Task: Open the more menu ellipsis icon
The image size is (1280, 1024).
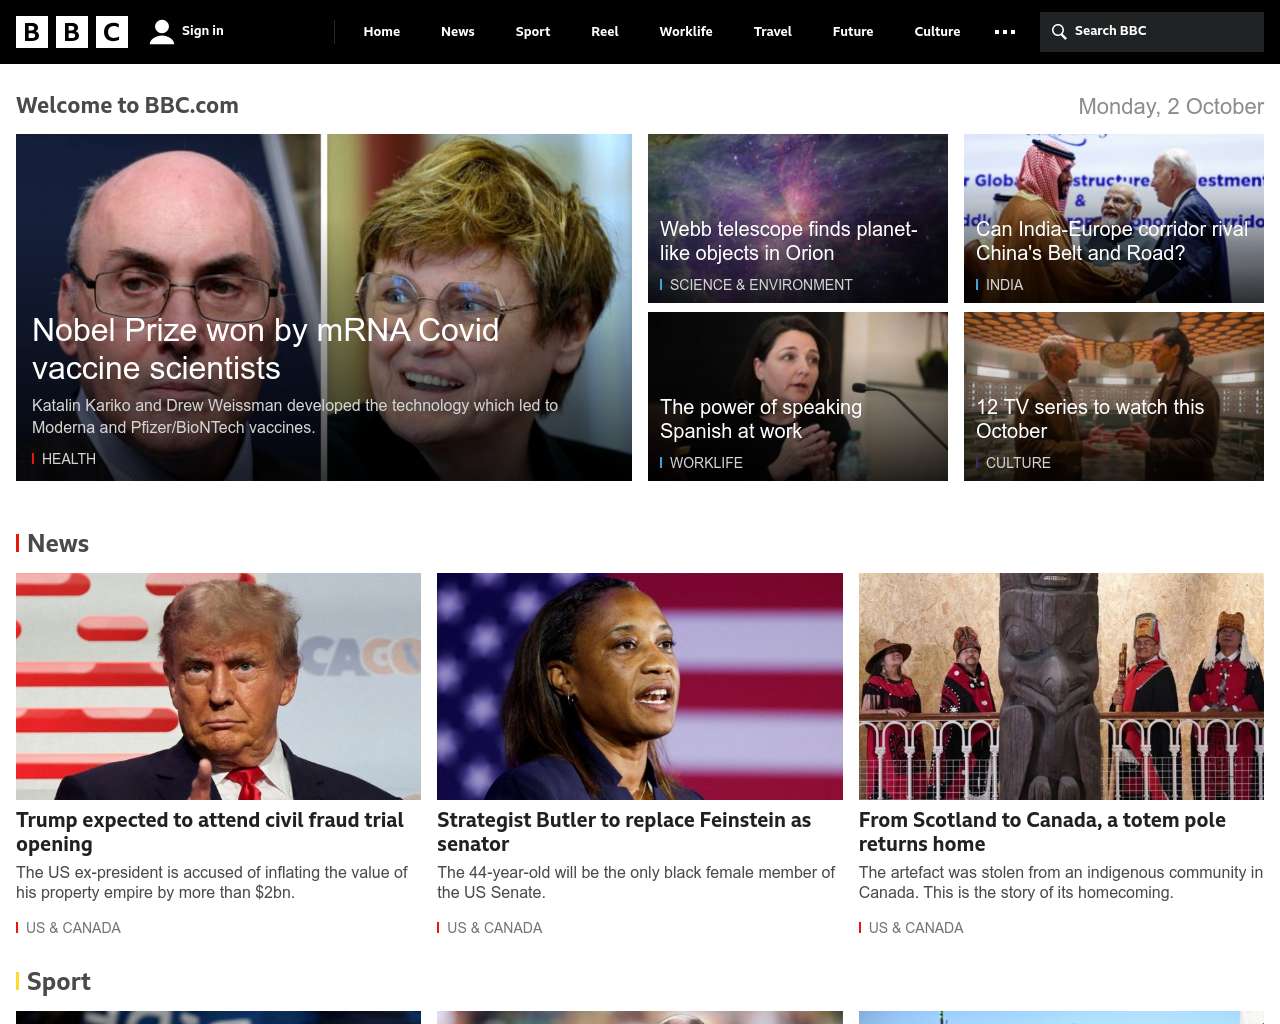Action: (1005, 32)
